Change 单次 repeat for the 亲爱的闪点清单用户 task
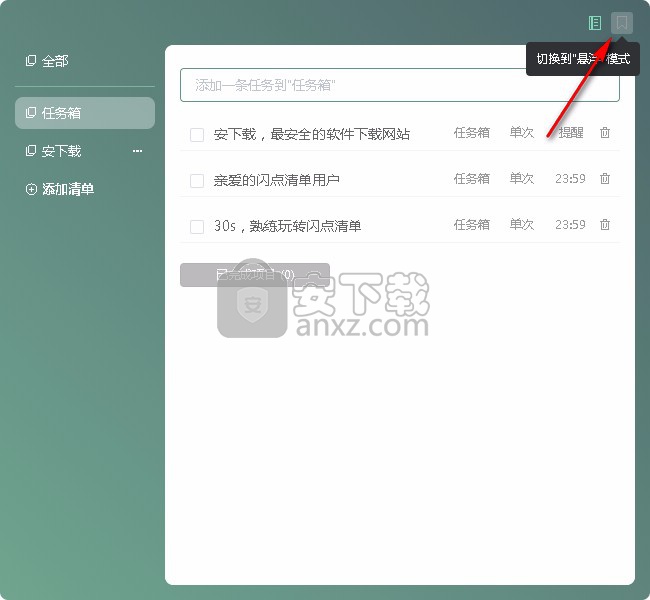The height and width of the screenshot is (600, 650). [x=522, y=179]
